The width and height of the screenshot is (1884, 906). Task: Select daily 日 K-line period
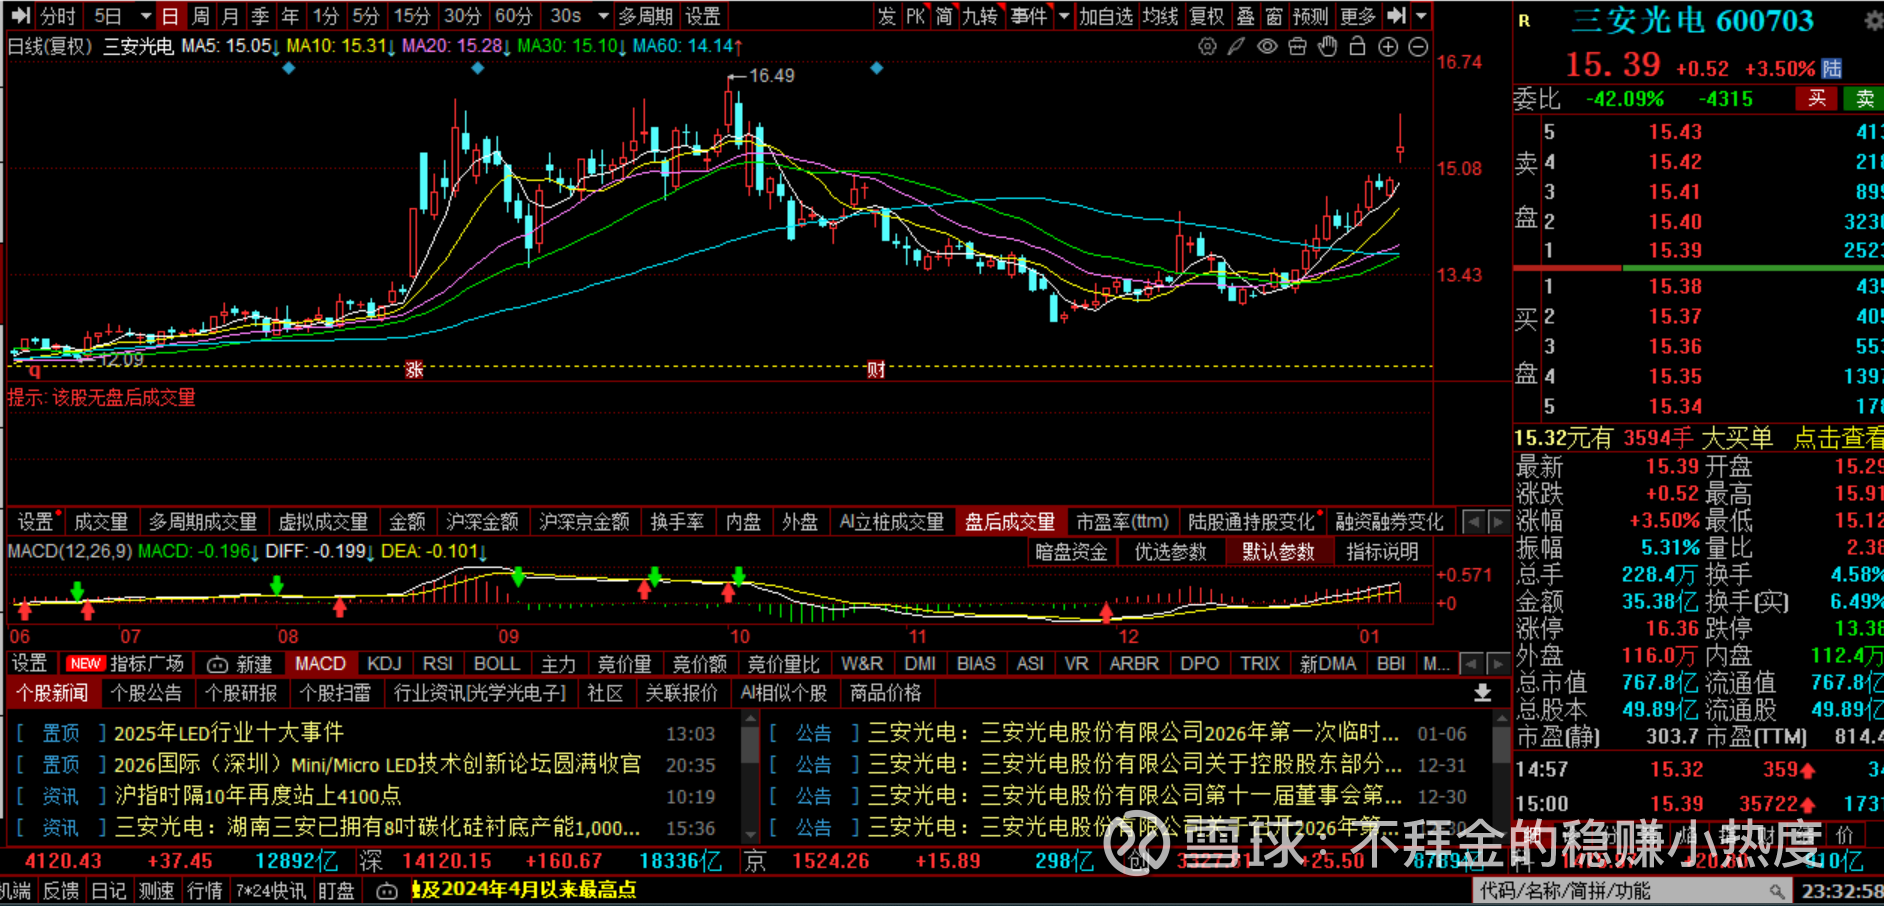click(170, 16)
